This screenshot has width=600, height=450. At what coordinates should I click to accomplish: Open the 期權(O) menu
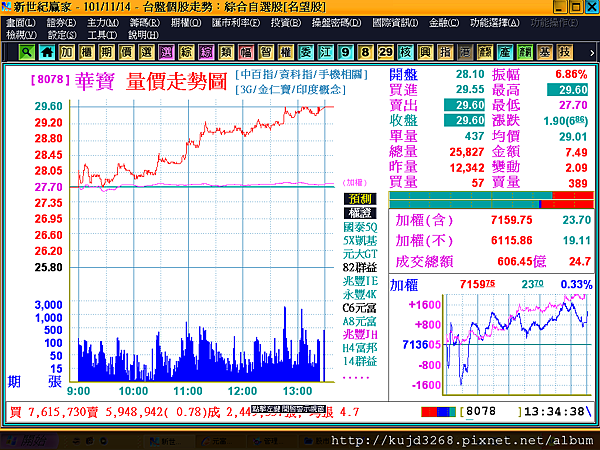coord(186,23)
